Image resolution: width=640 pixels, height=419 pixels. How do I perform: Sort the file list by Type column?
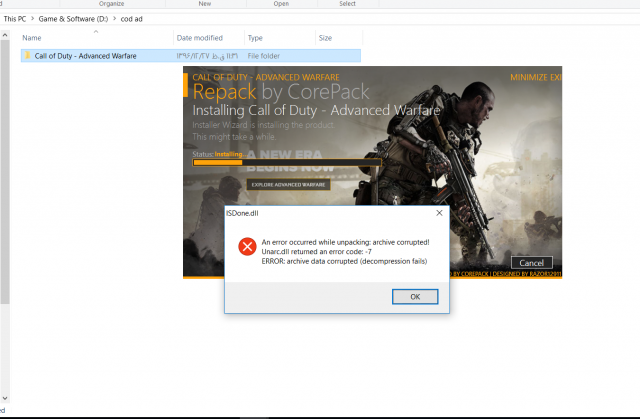click(x=255, y=38)
